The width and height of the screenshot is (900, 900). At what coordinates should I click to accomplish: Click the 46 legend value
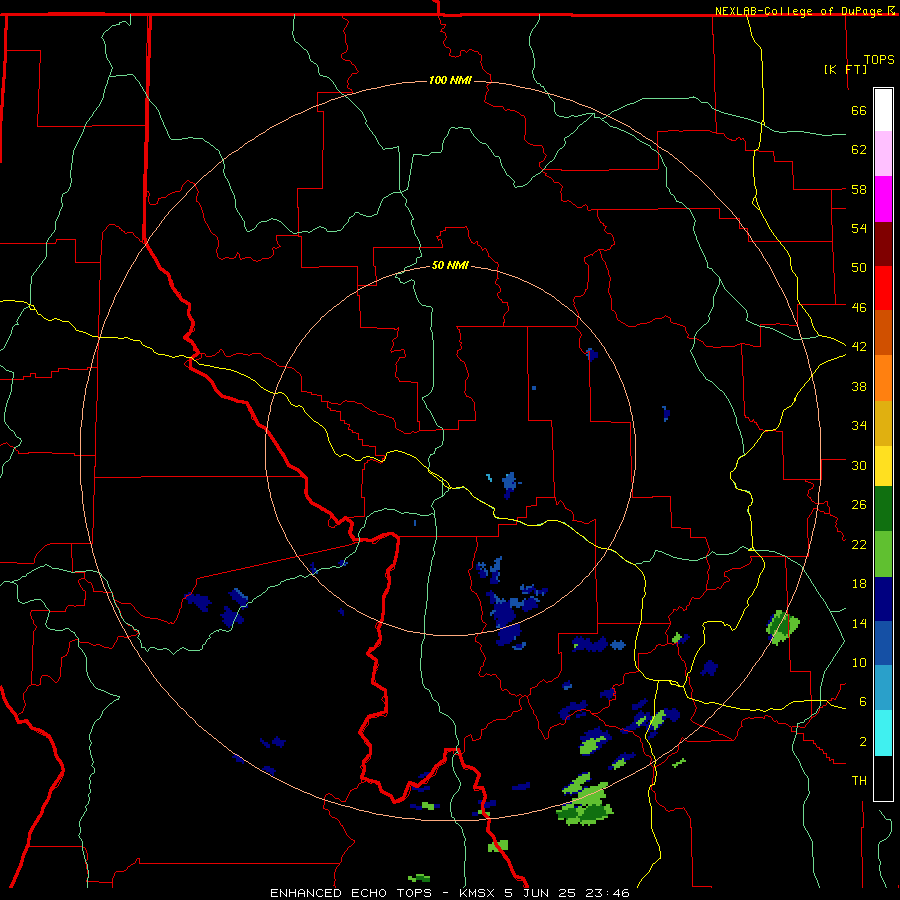859,308
